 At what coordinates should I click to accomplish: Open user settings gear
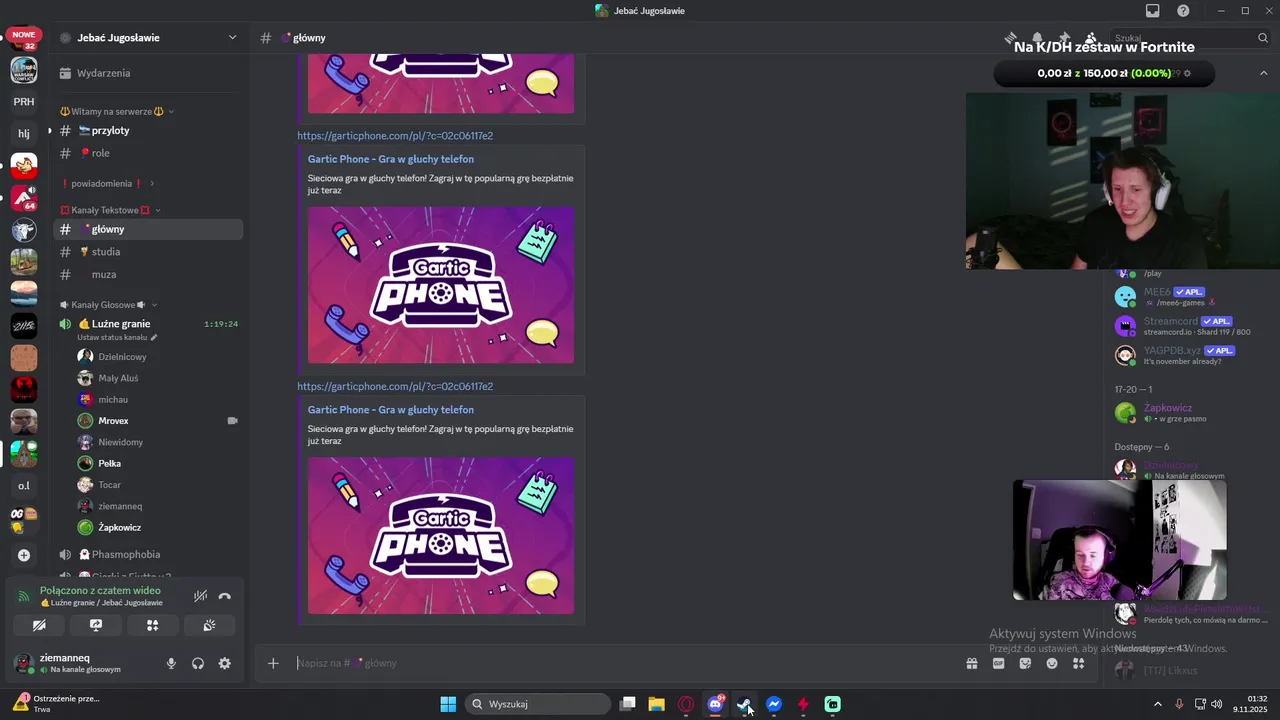coord(224,663)
